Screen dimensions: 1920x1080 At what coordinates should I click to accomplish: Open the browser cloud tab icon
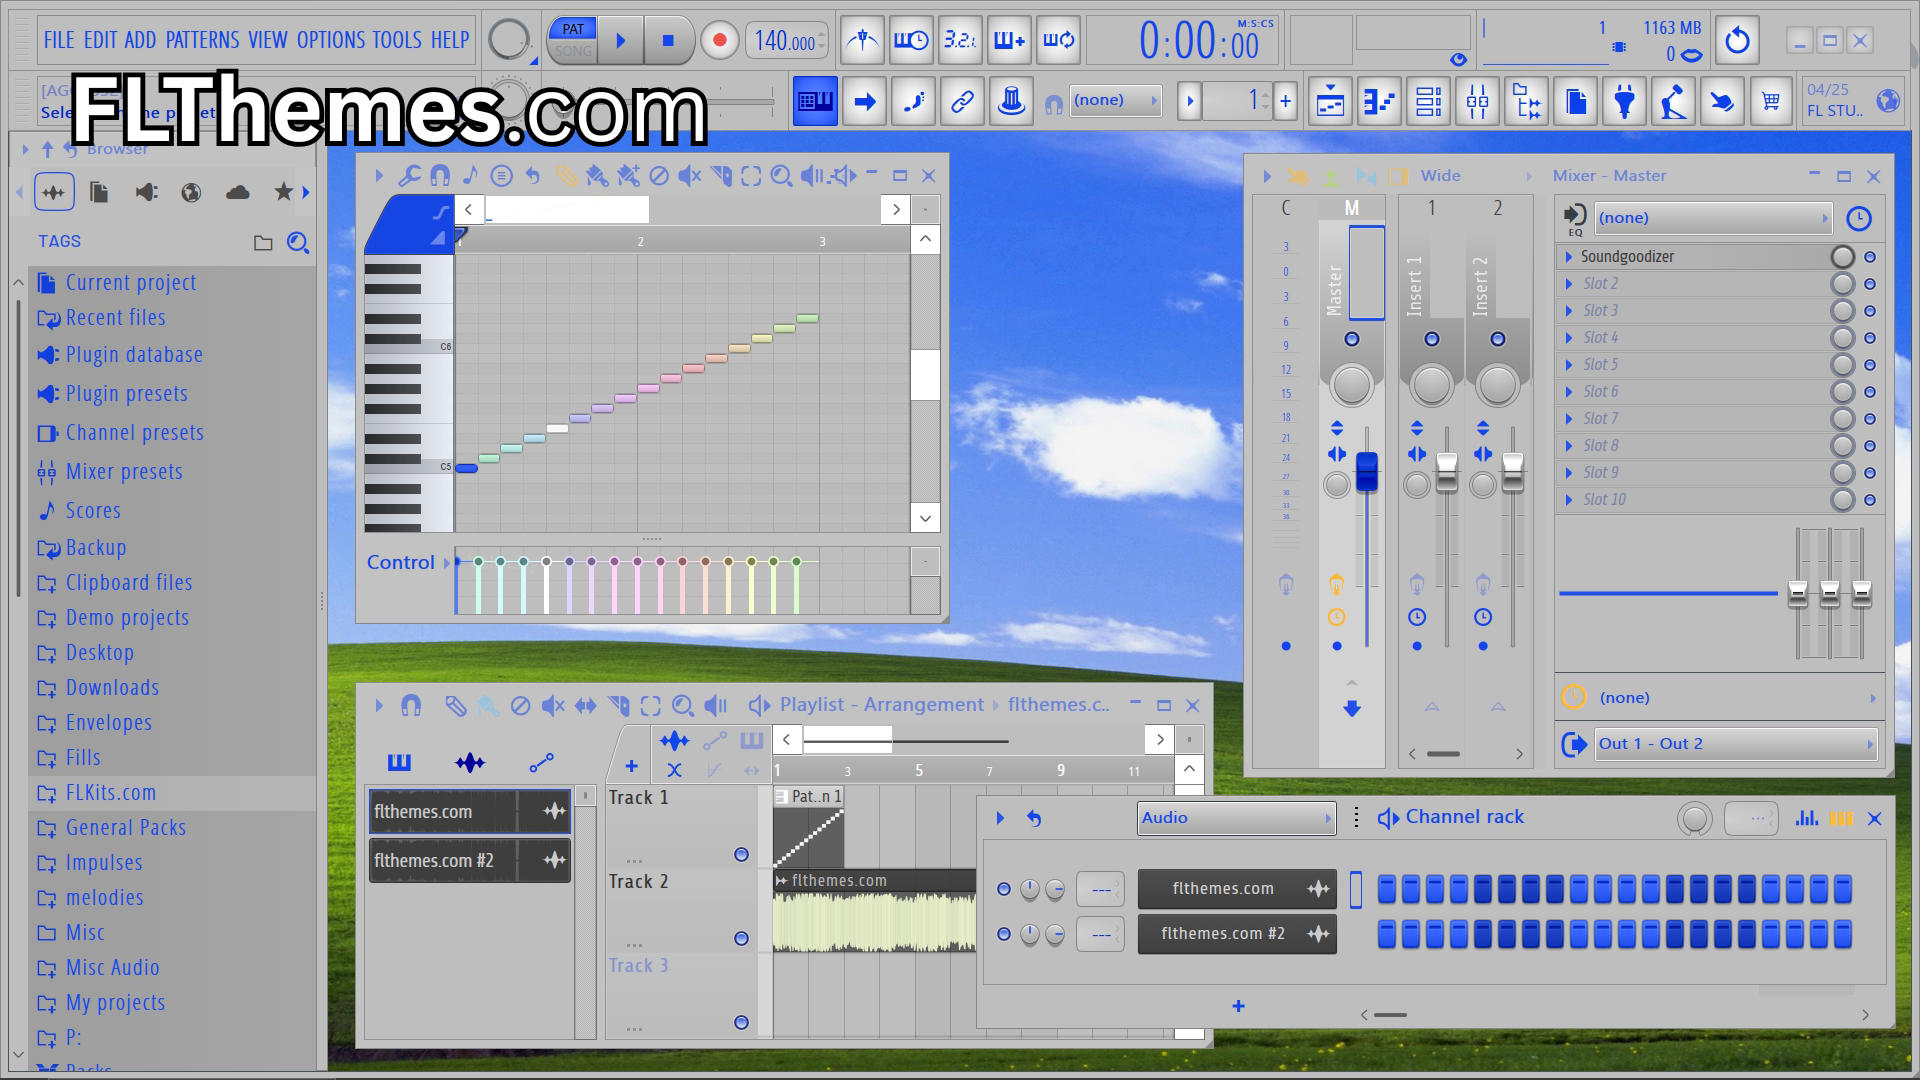tap(237, 192)
